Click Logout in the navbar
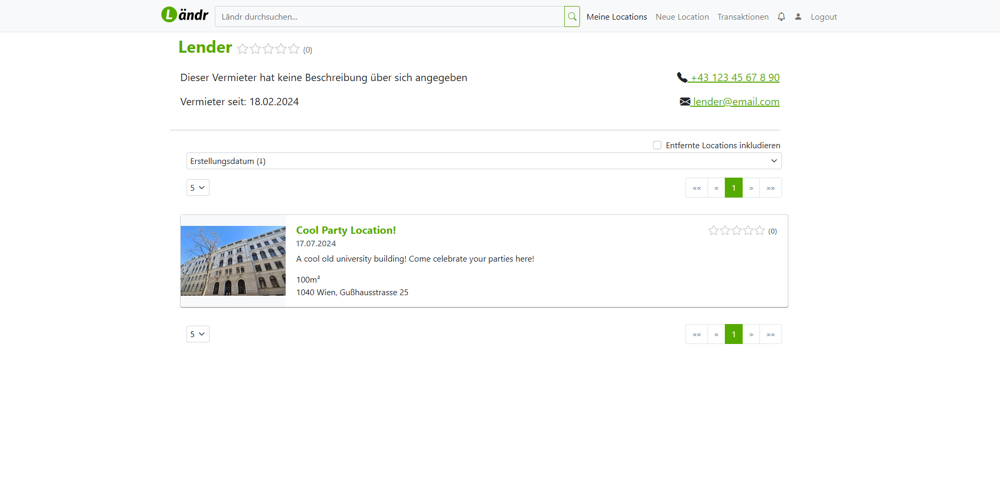The image size is (1000, 477). coord(824,17)
